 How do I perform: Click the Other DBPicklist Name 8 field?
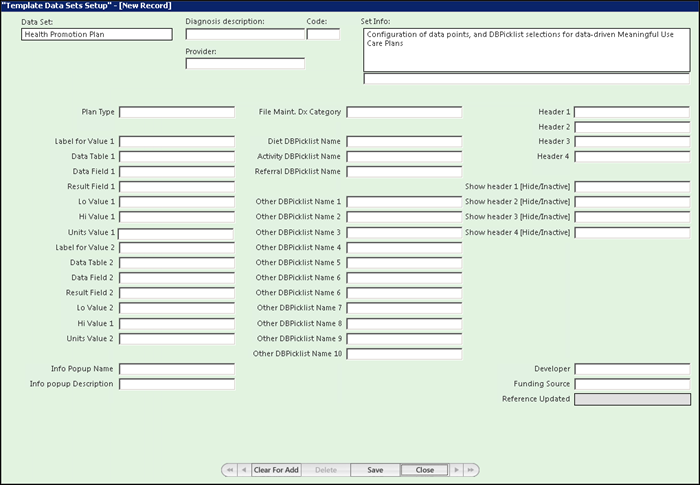coord(404,324)
